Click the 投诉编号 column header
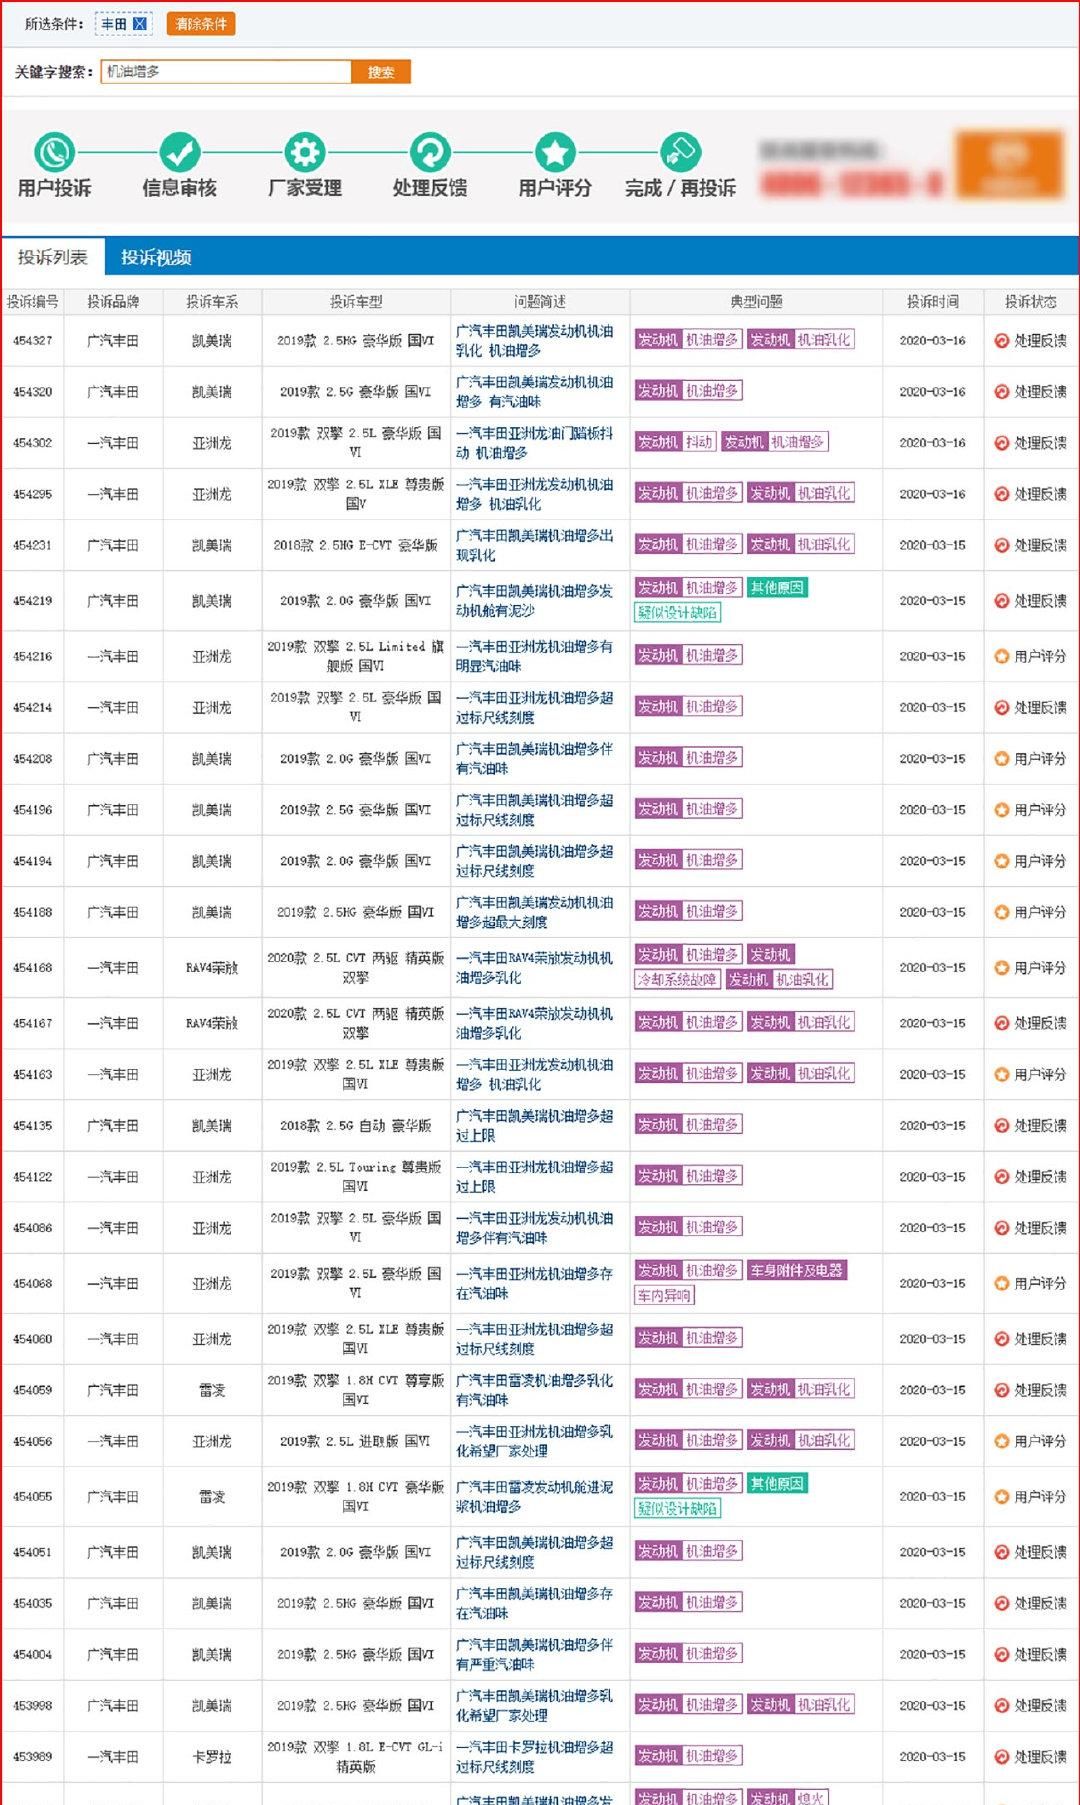Image resolution: width=1080 pixels, height=1805 pixels. point(32,301)
